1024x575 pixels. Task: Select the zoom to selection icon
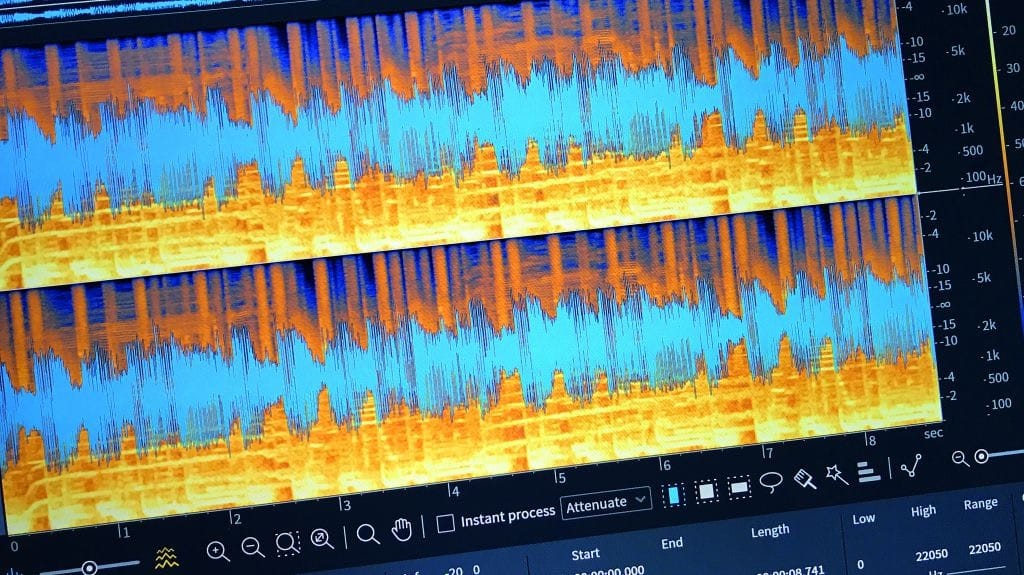[x=287, y=543]
